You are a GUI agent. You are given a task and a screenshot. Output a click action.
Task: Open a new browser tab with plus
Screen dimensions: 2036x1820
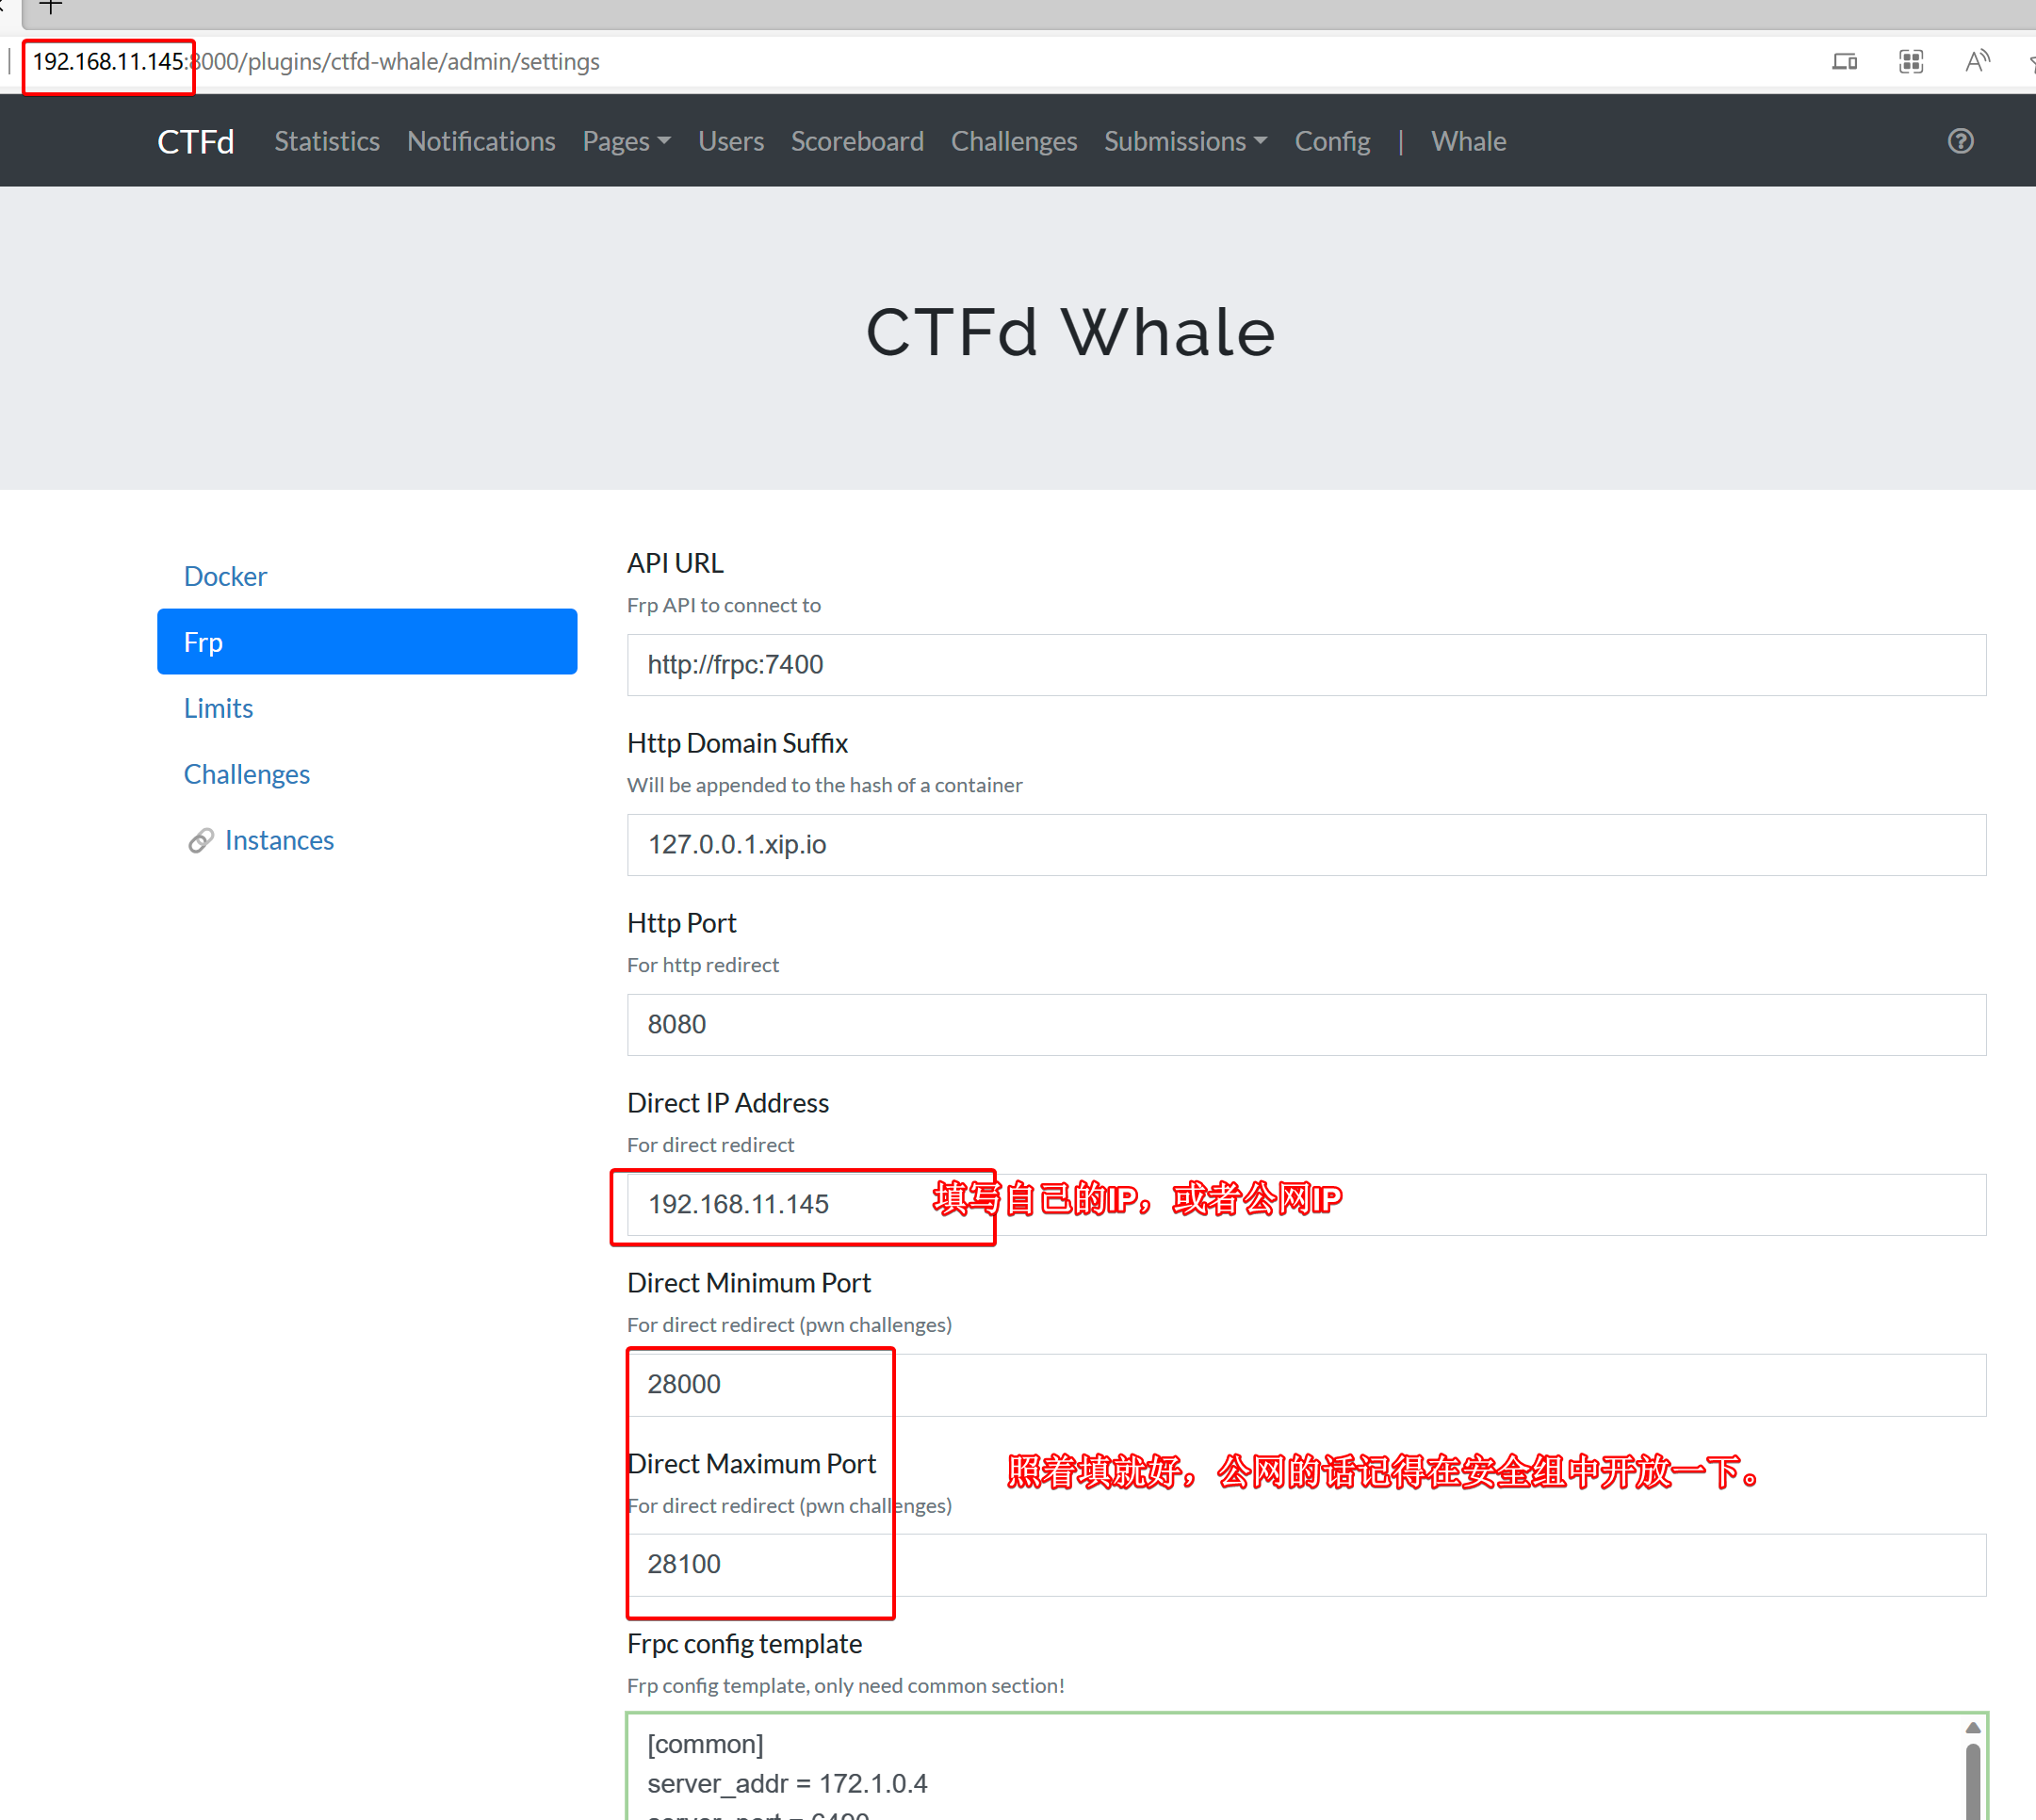coord(51,8)
